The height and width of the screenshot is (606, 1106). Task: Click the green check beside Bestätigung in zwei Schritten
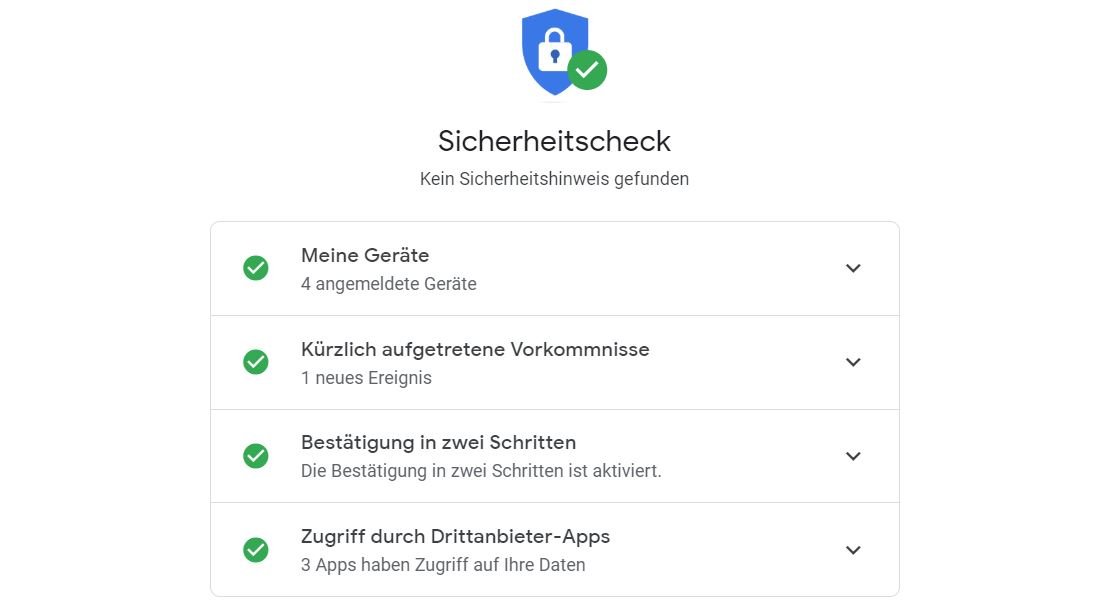[x=256, y=456]
